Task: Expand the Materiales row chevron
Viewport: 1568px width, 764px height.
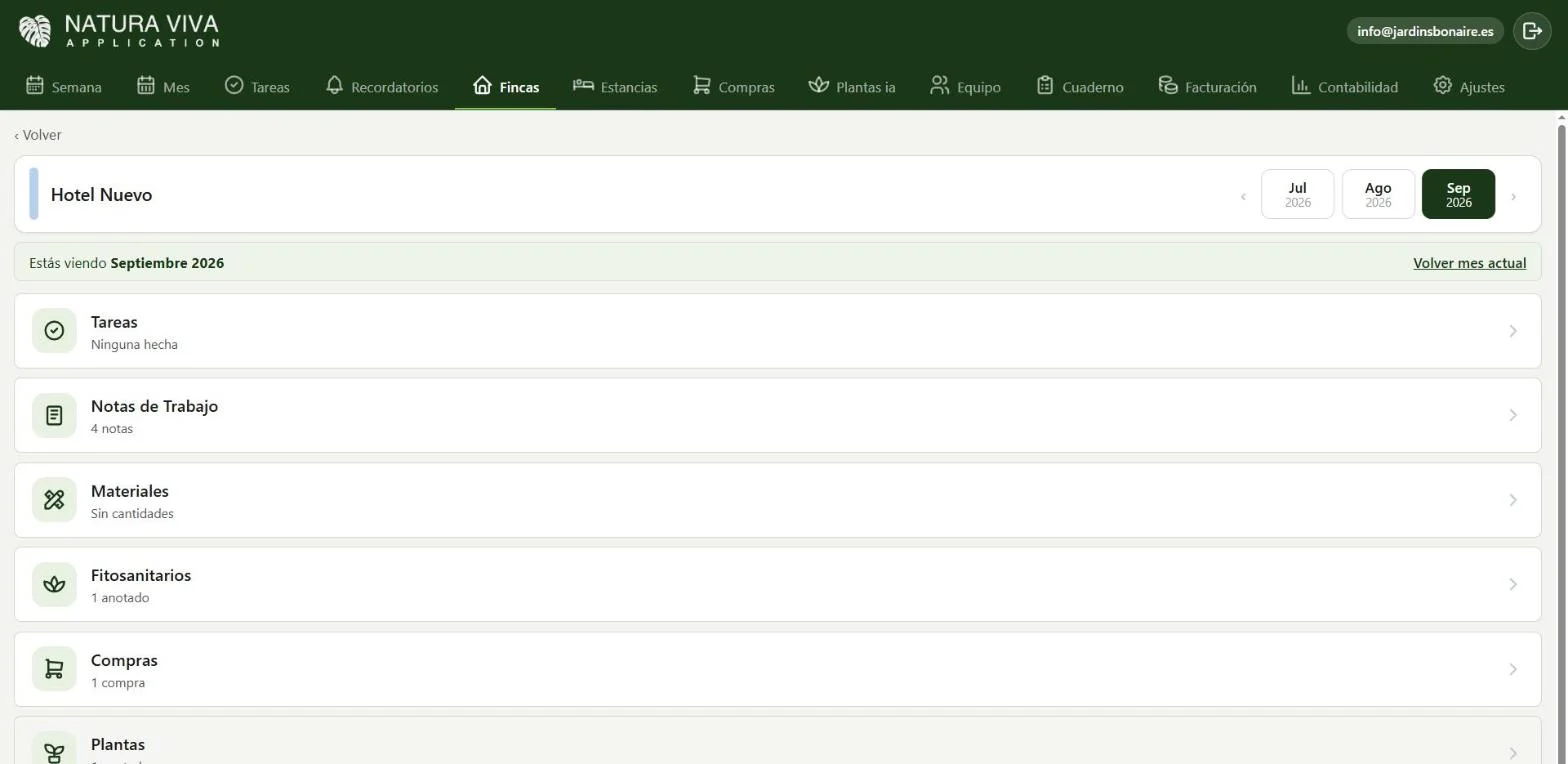Action: (1513, 500)
